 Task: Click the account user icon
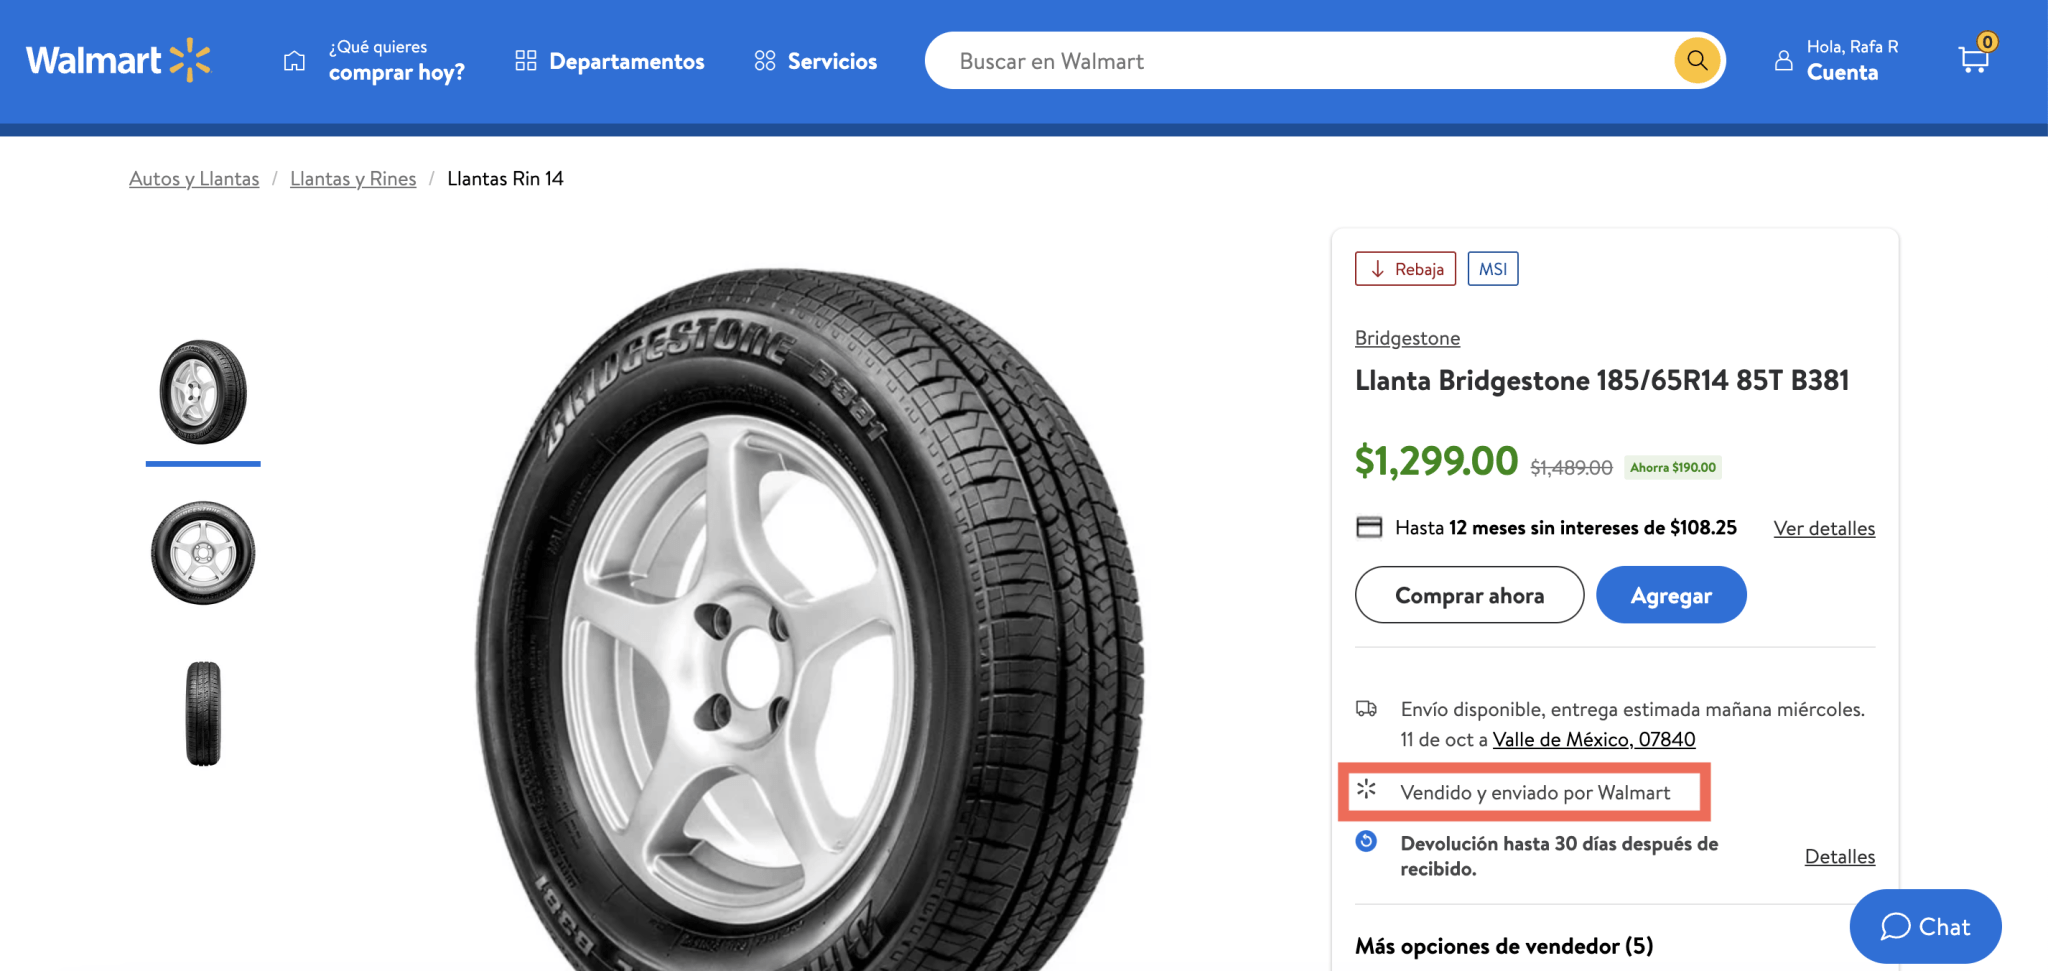click(1784, 60)
